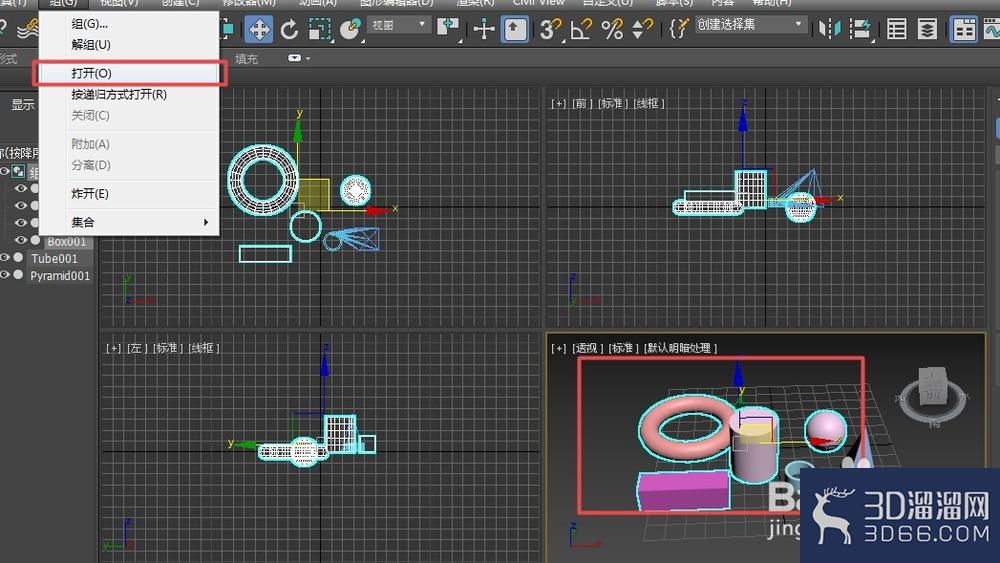The height and width of the screenshot is (563, 1000).
Task: Toggle 3D Snaps icon
Action: (x=550, y=29)
